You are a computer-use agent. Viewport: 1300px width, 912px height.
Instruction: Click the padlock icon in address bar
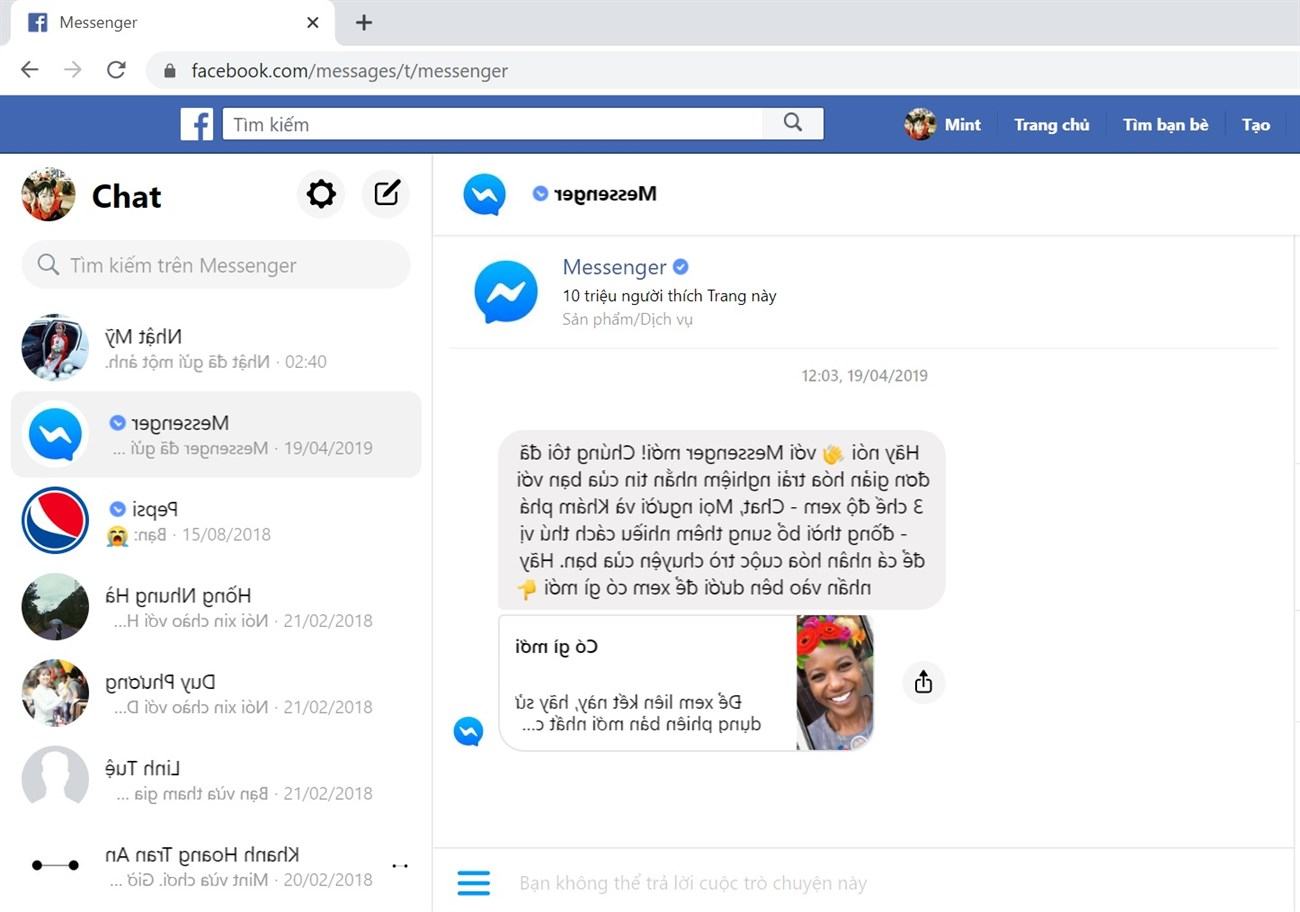click(170, 71)
